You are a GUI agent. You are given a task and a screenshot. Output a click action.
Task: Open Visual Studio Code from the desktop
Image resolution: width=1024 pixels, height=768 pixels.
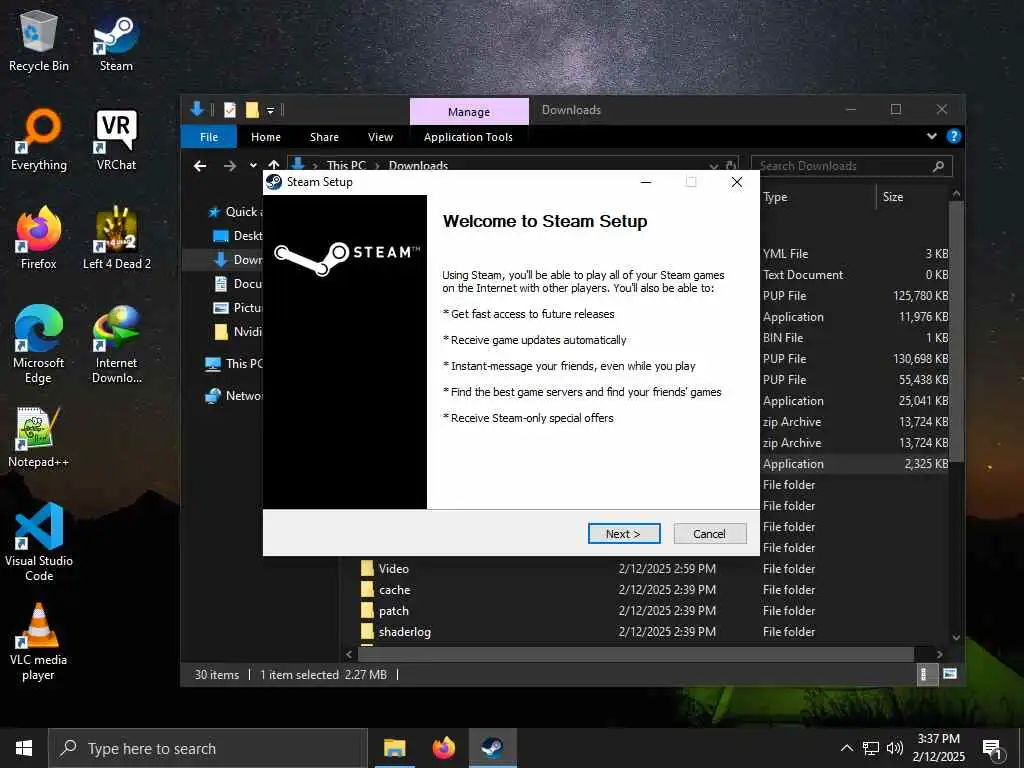[39, 541]
